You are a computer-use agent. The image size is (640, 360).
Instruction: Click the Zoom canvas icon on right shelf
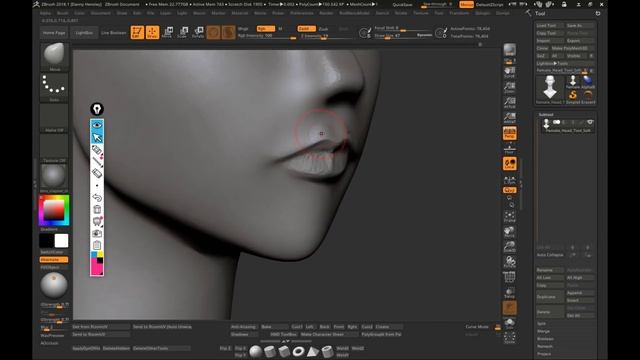(509, 87)
